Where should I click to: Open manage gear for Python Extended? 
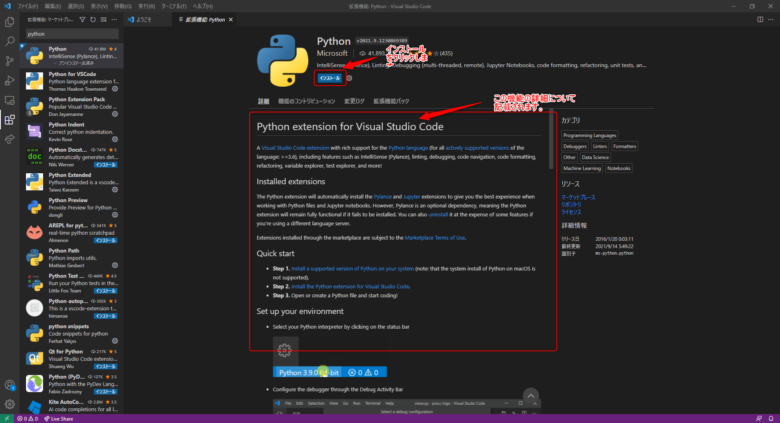(115, 190)
